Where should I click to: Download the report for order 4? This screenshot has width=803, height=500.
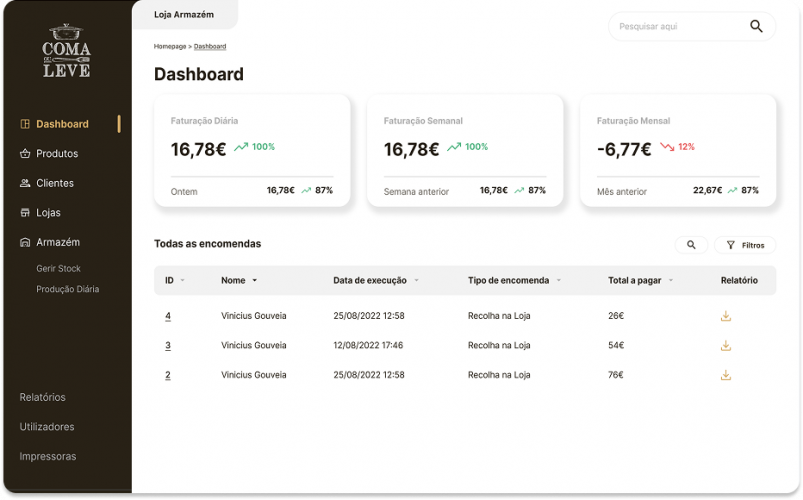point(726,316)
